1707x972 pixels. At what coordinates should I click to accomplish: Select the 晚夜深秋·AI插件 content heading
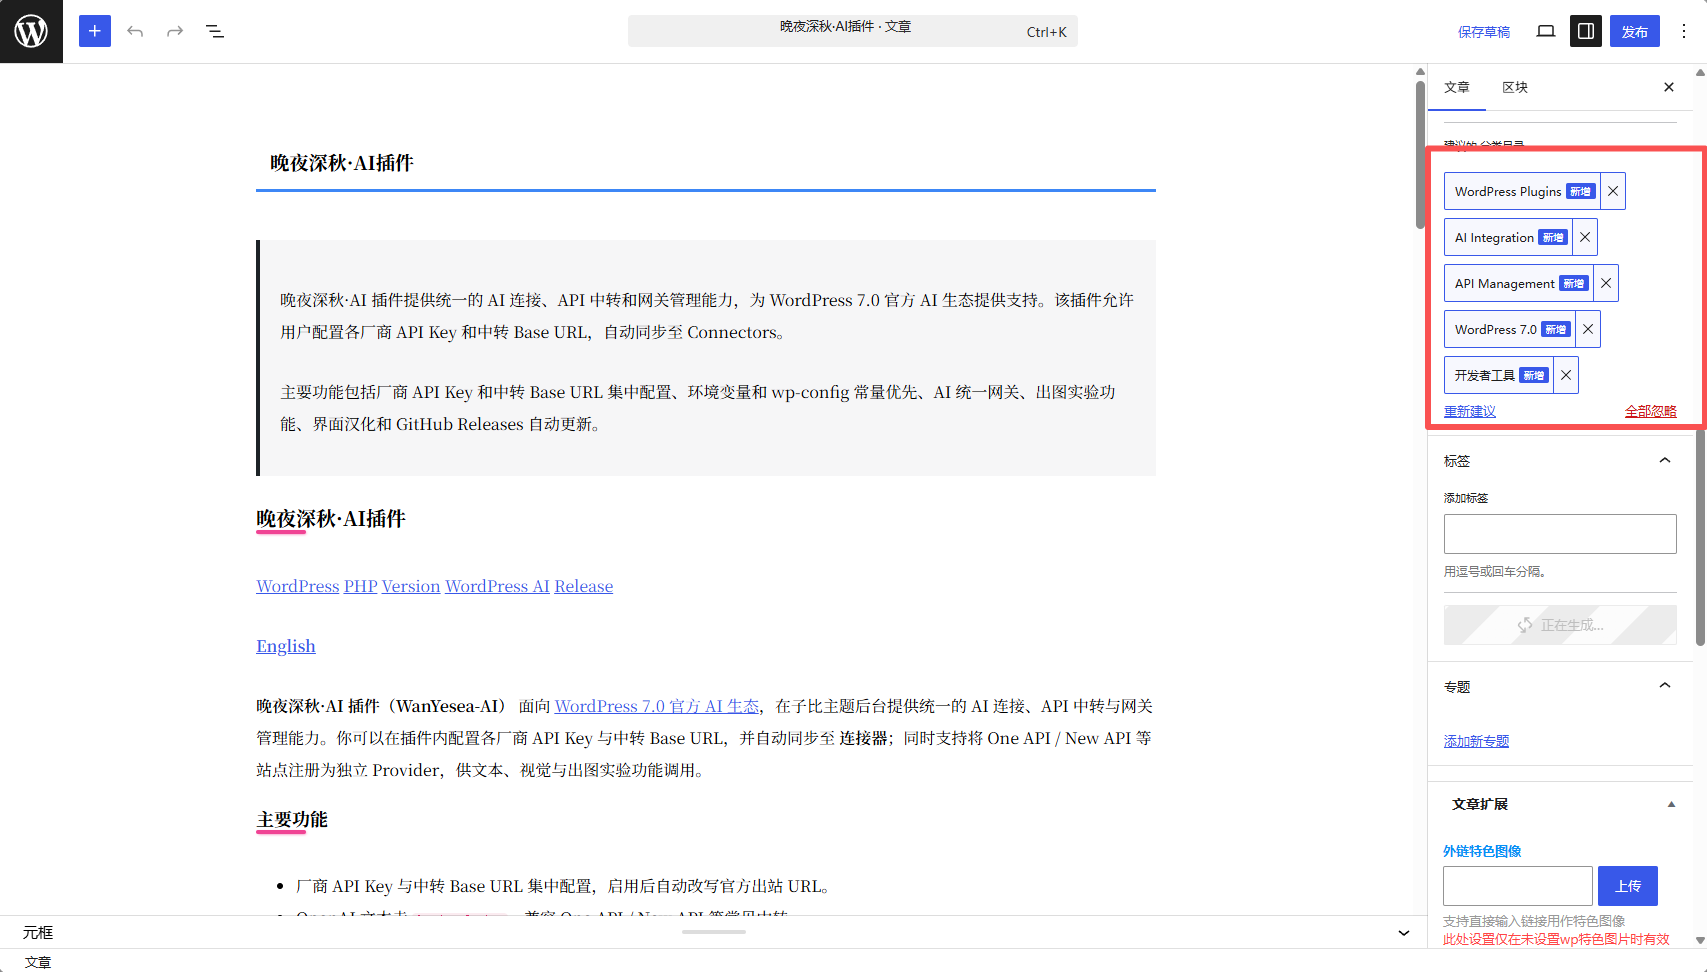[x=331, y=518]
